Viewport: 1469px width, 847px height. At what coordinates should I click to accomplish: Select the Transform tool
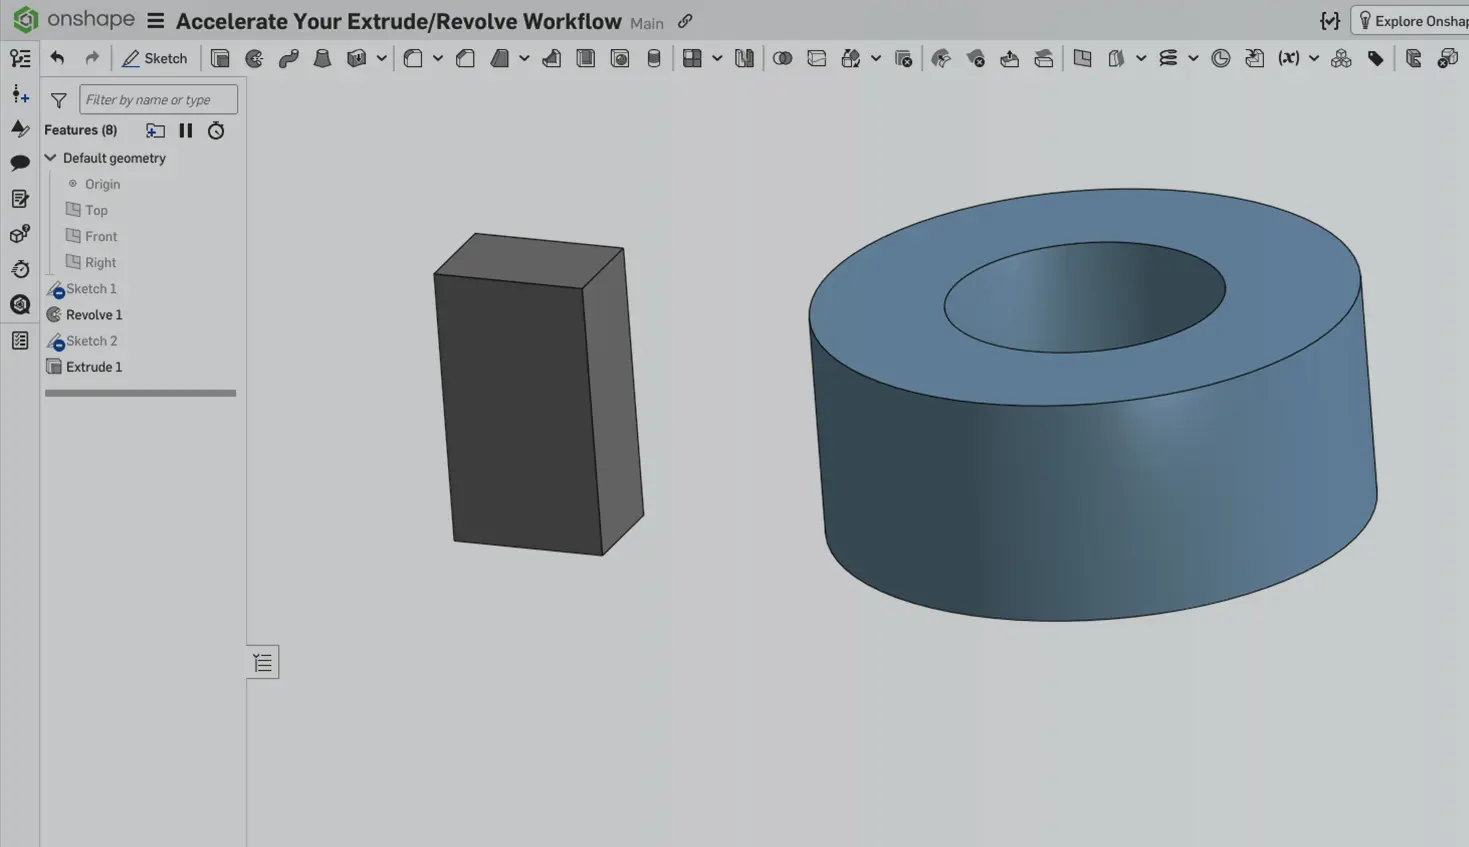tap(850, 58)
